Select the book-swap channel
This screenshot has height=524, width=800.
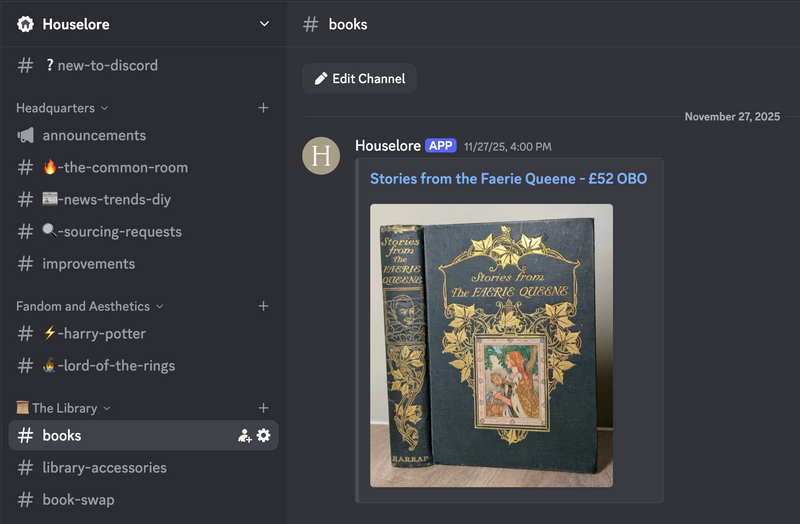click(78, 499)
